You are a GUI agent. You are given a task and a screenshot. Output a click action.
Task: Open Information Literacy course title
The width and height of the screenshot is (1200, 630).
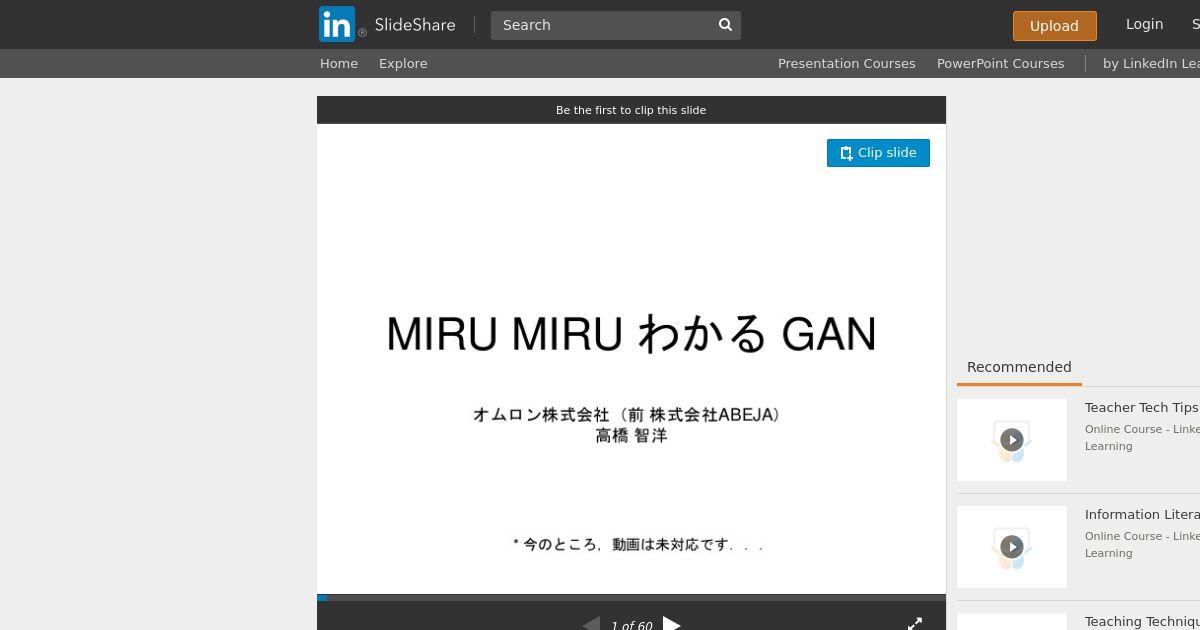click(x=1142, y=514)
